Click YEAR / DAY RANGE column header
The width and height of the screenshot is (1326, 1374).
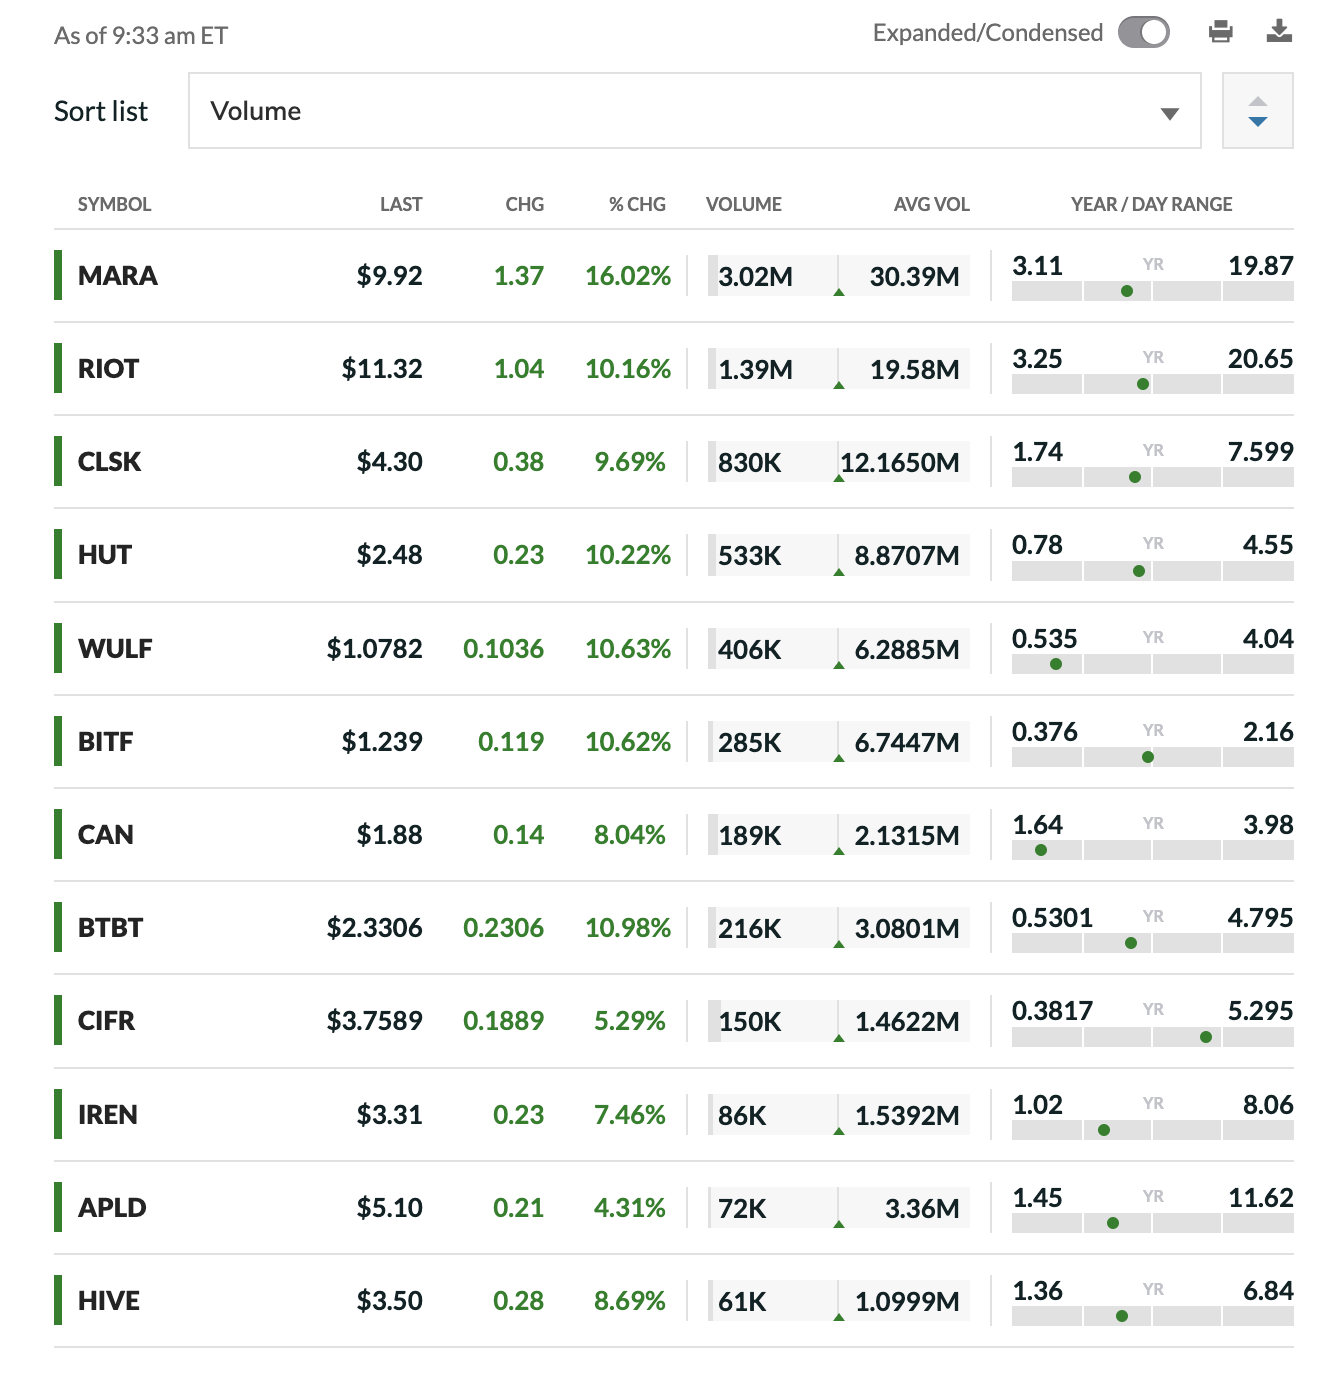pyautogui.click(x=1152, y=204)
